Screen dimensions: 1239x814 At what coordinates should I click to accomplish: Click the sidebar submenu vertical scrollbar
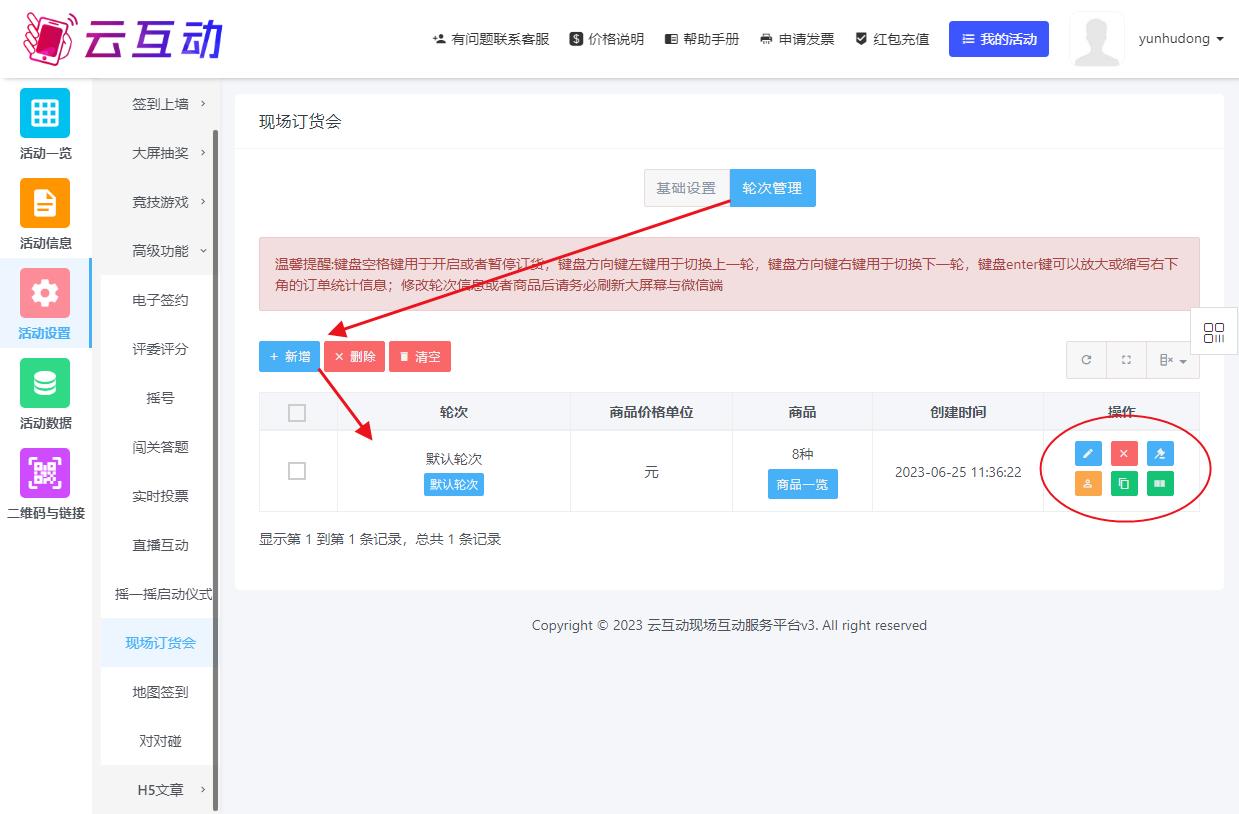216,470
